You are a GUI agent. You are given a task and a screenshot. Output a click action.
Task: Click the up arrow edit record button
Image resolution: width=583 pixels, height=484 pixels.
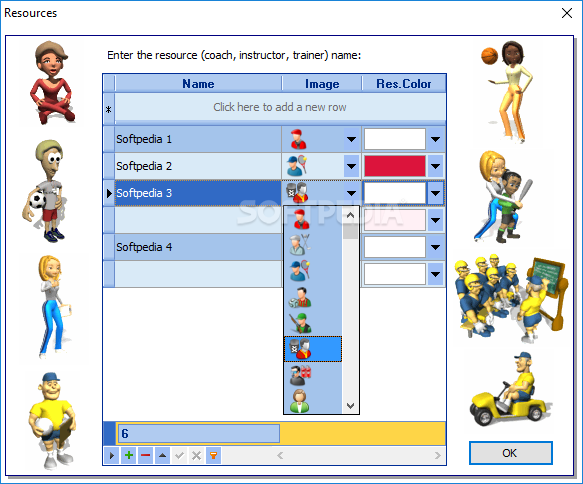point(162,455)
